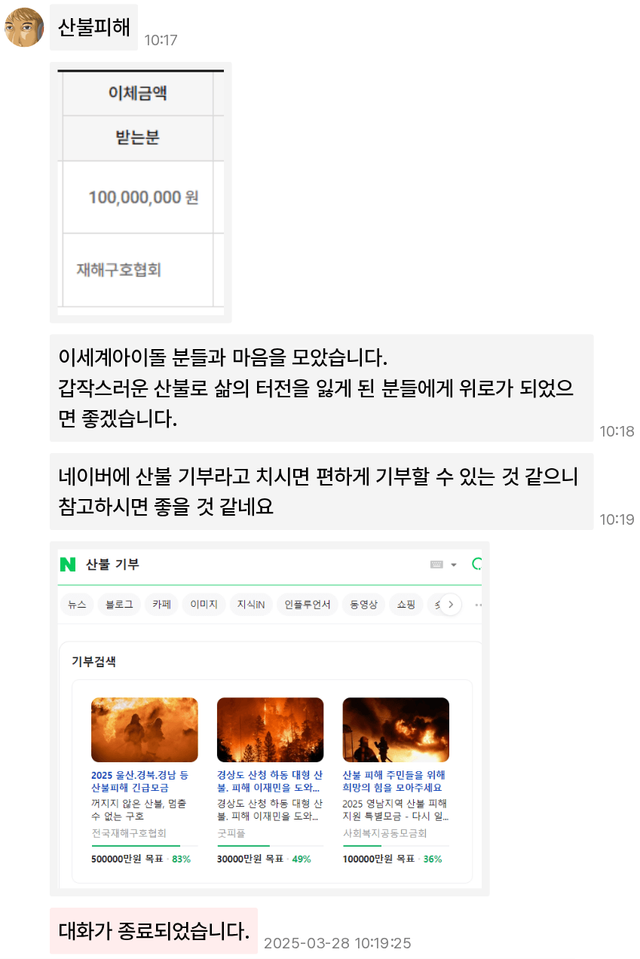The height and width of the screenshot is (959, 640).
Task: Select the 인플루언서 tab
Action: pyautogui.click(x=307, y=604)
